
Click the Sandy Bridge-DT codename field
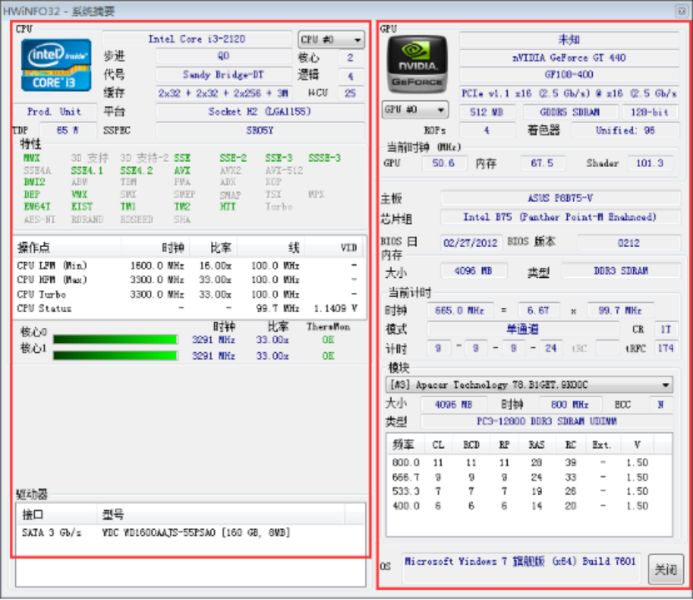223,74
